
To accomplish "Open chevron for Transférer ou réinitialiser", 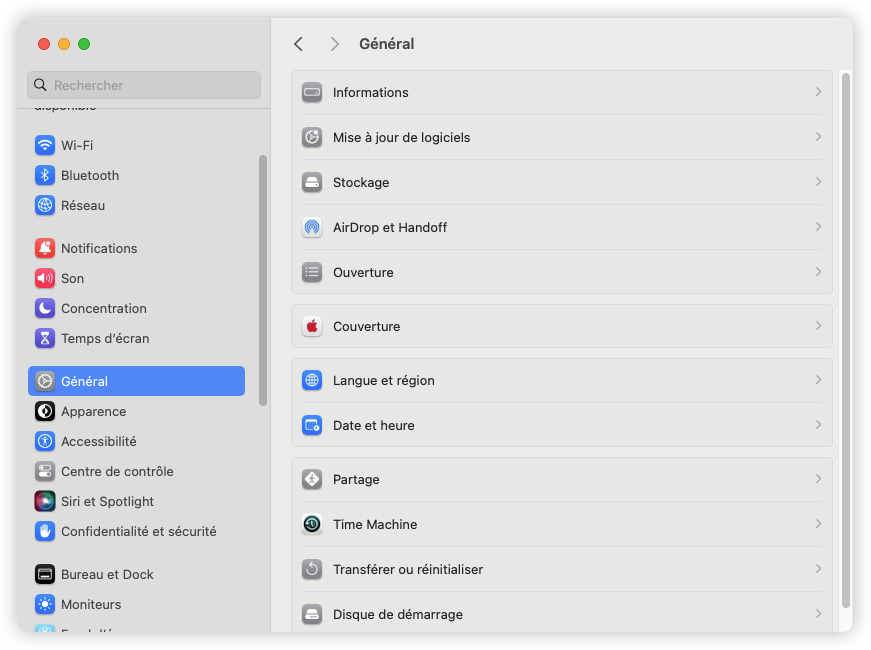I will (x=818, y=569).
